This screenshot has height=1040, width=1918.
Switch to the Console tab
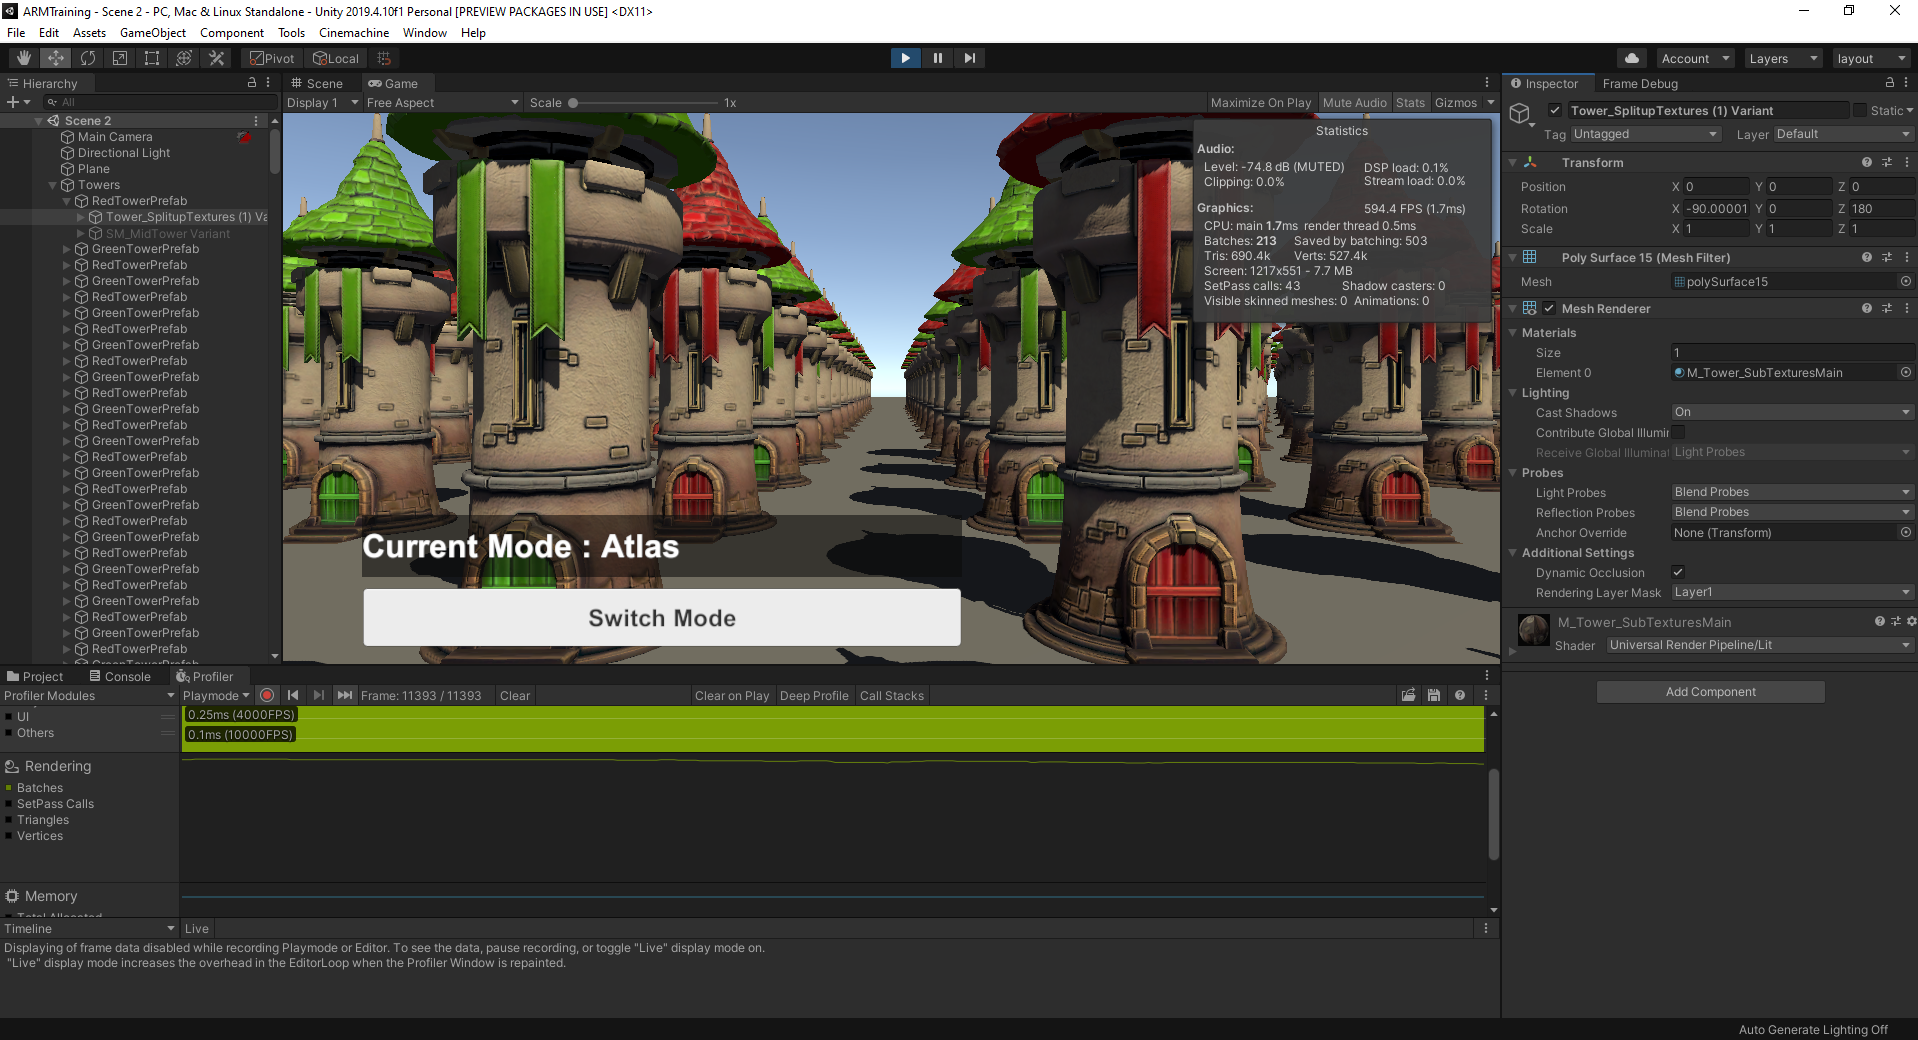point(120,676)
